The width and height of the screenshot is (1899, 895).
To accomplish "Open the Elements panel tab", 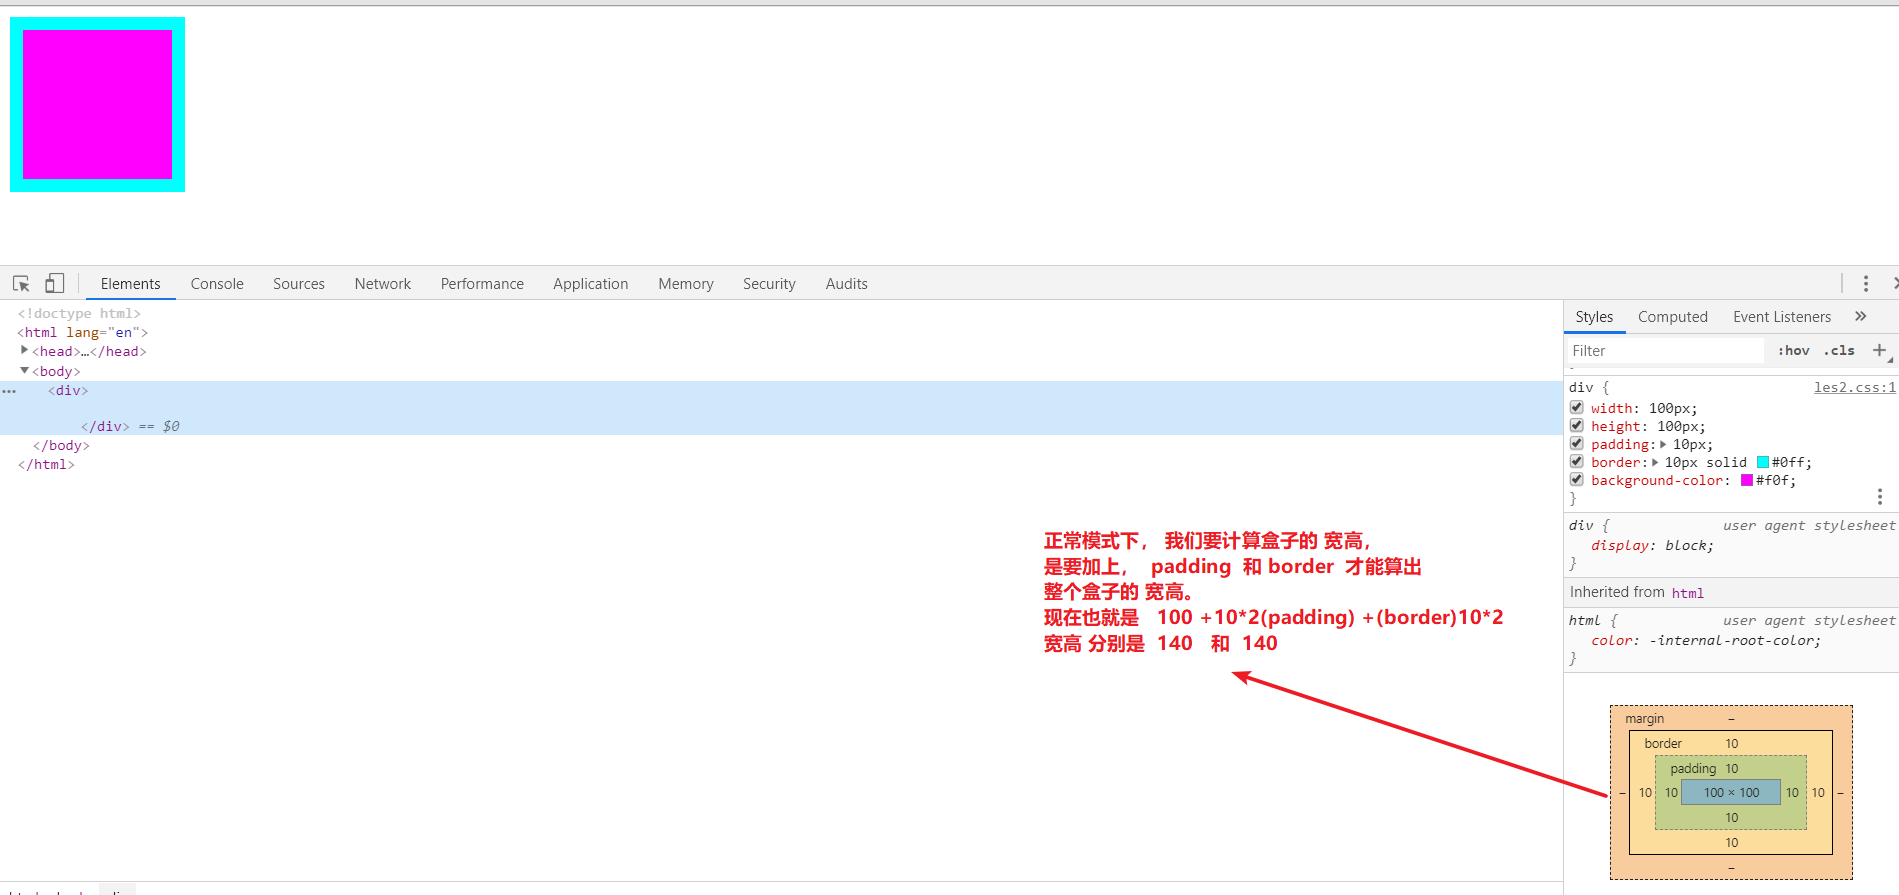I will coord(130,284).
